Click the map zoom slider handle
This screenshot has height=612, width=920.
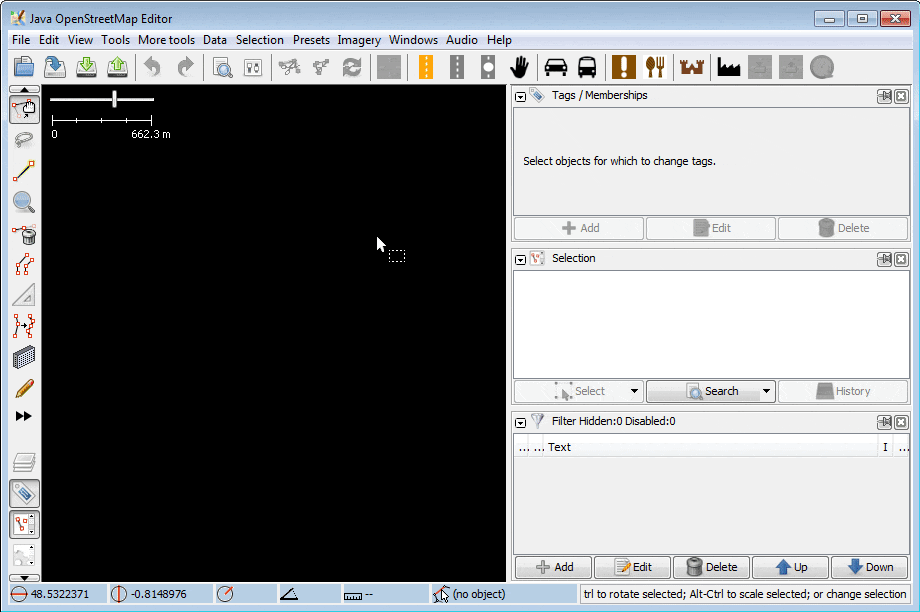115,98
